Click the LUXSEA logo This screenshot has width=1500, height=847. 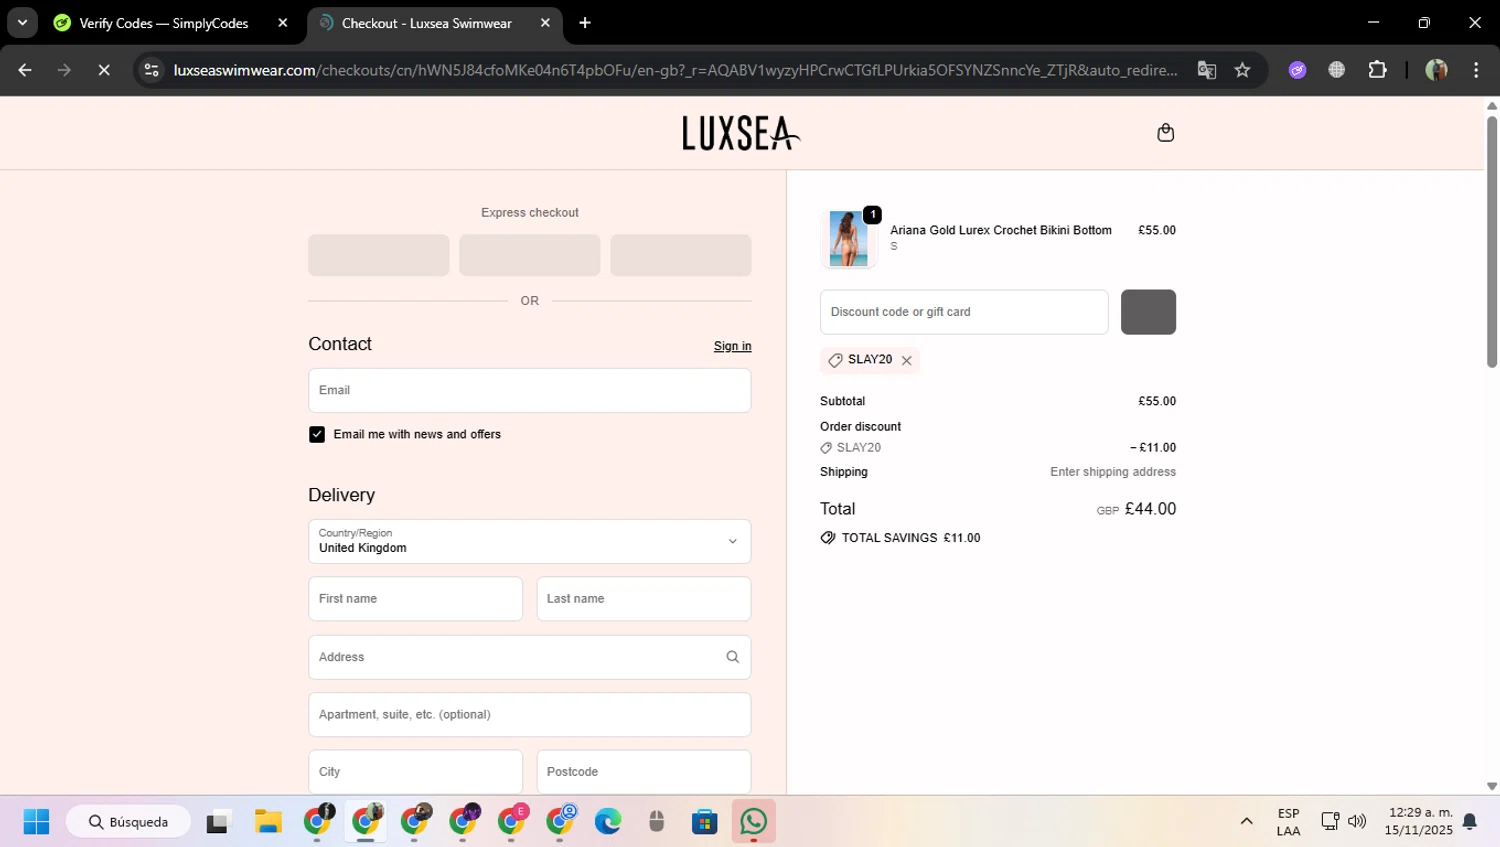[741, 133]
